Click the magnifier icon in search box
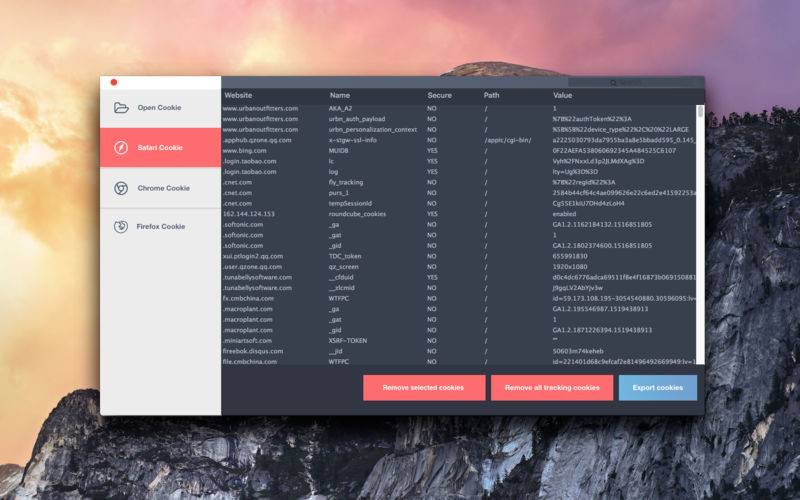Image resolution: width=800 pixels, height=500 pixels. (613, 83)
